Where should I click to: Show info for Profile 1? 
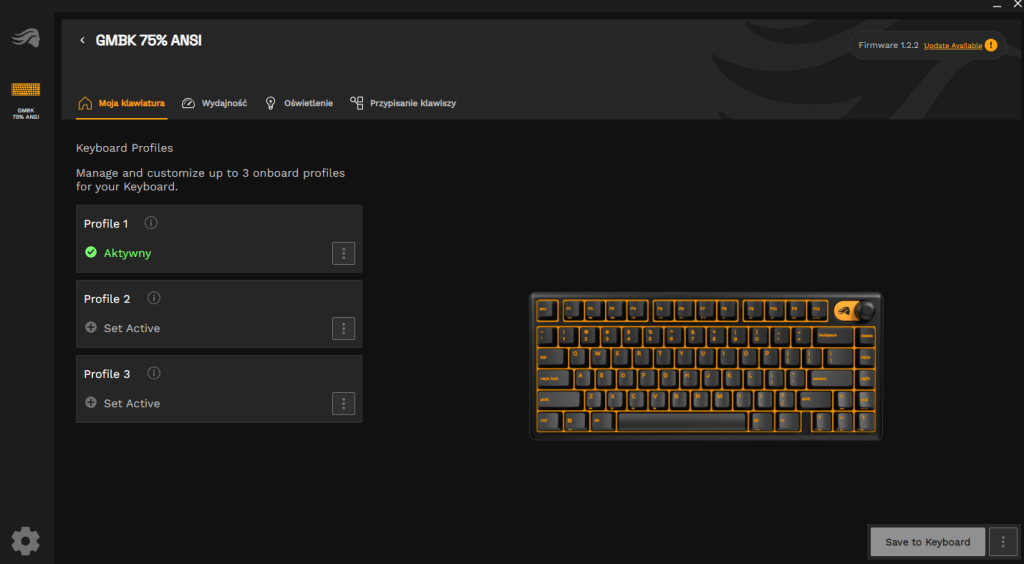point(151,223)
